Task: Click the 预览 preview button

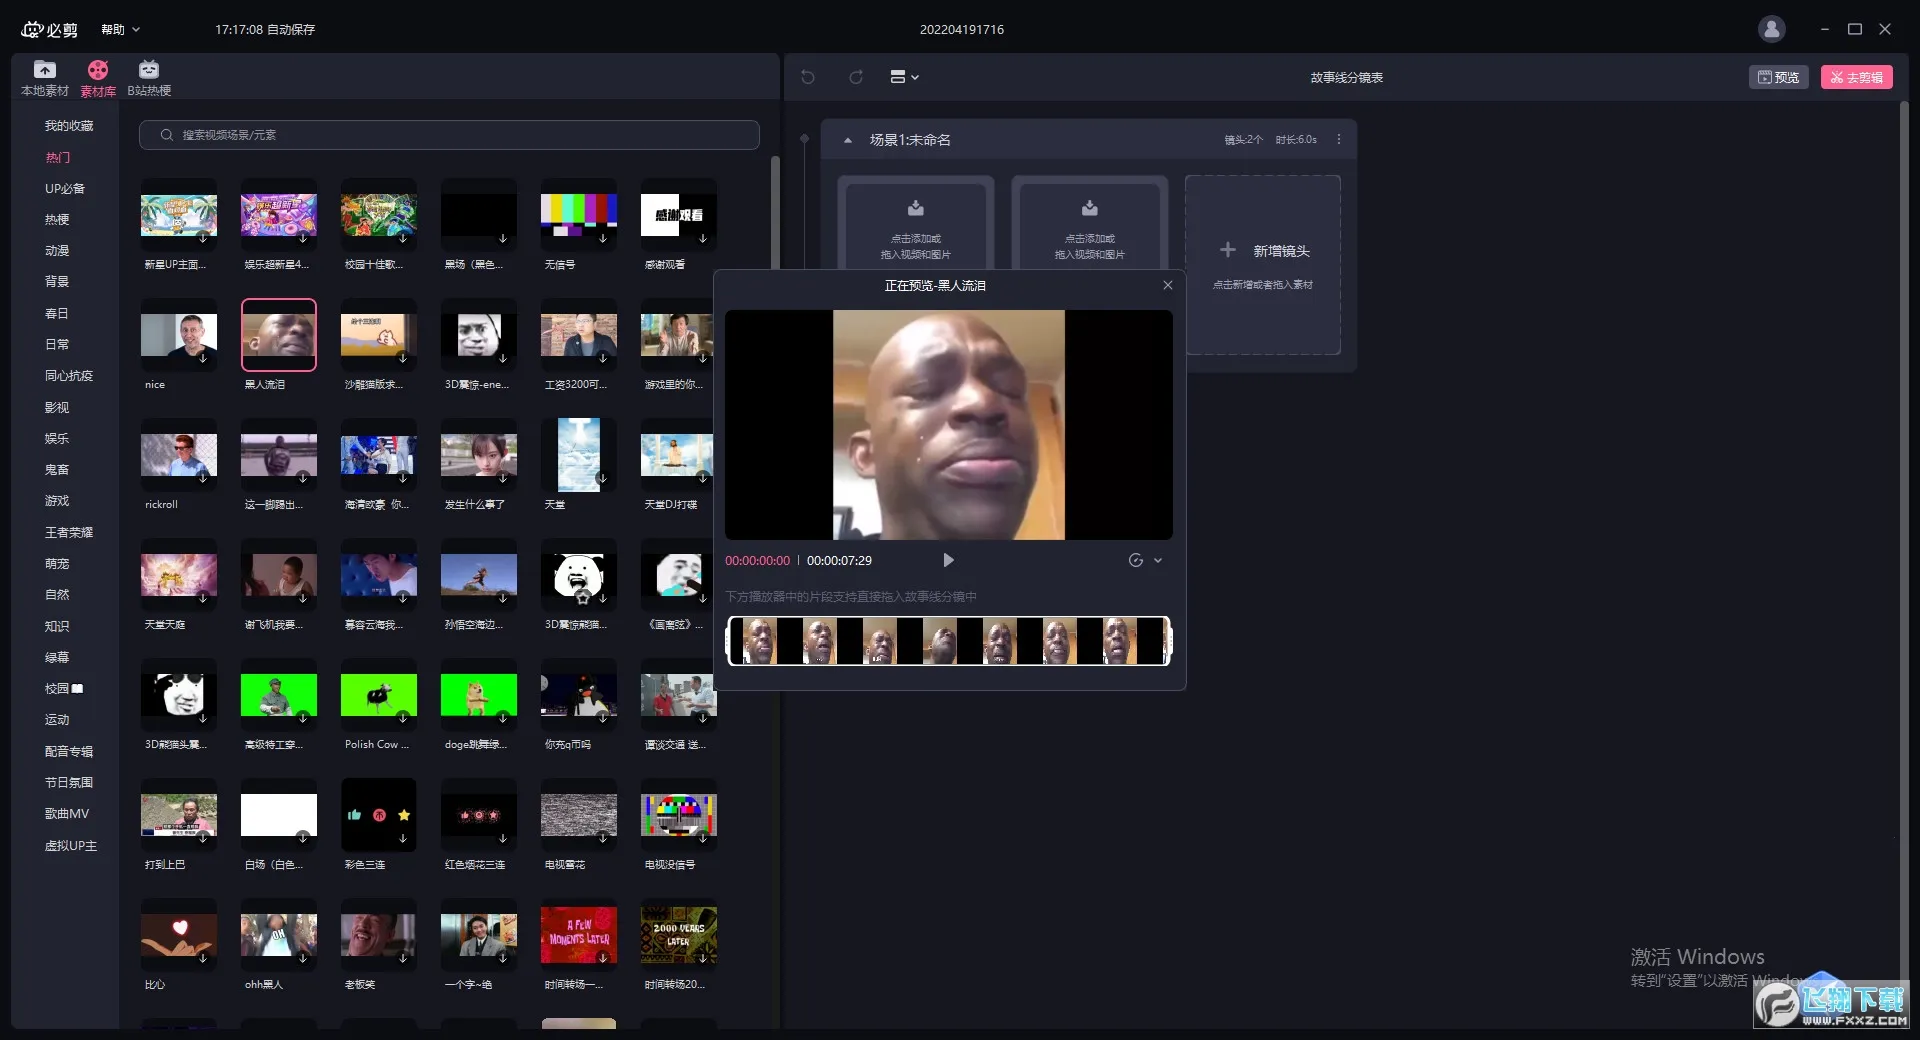Action: click(x=1778, y=77)
